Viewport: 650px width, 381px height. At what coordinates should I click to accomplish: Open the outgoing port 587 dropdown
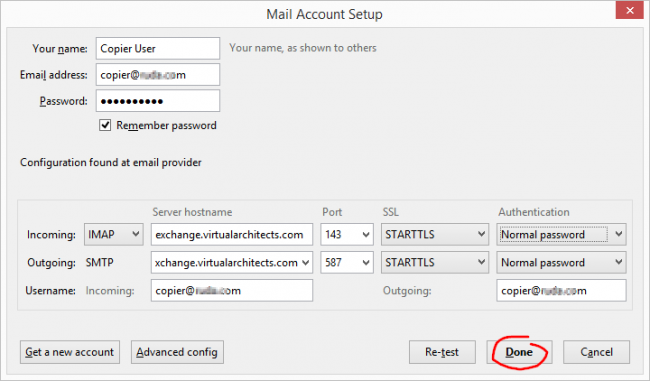347,262
